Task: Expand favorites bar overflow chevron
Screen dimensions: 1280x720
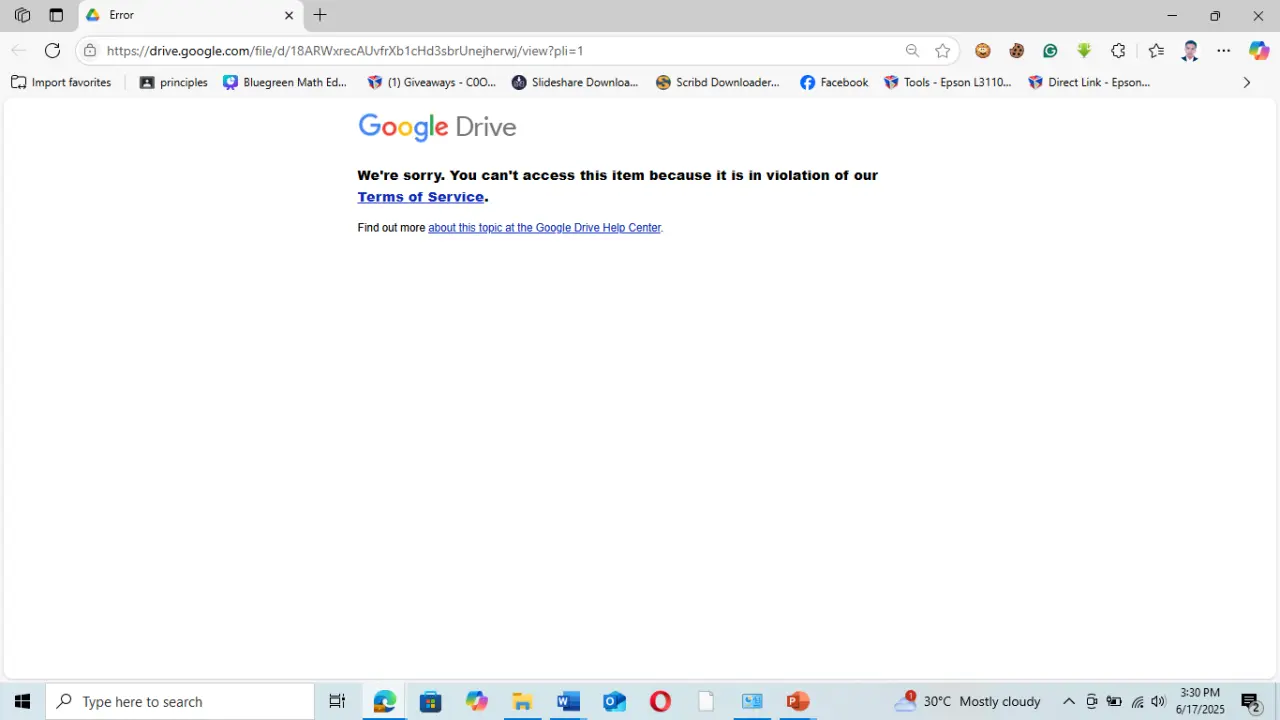Action: 1246,83
